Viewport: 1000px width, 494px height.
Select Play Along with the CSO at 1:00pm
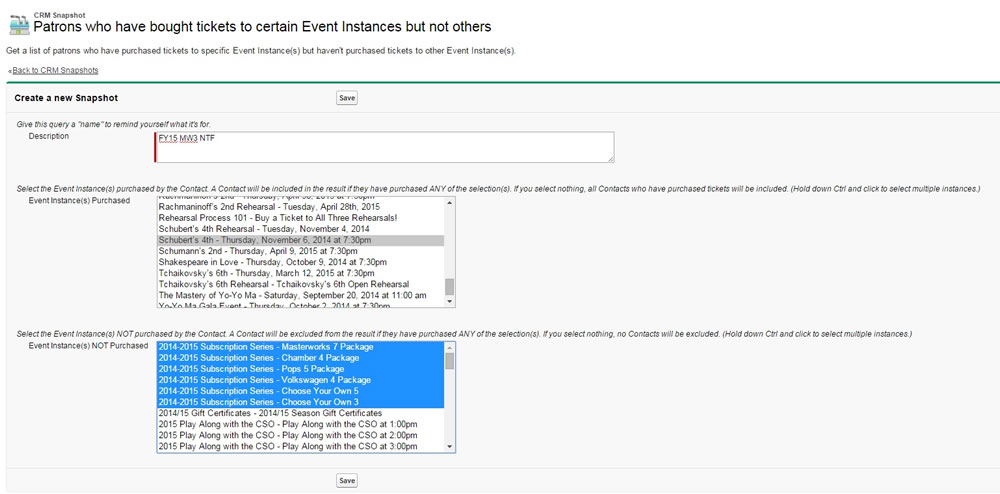(300, 424)
